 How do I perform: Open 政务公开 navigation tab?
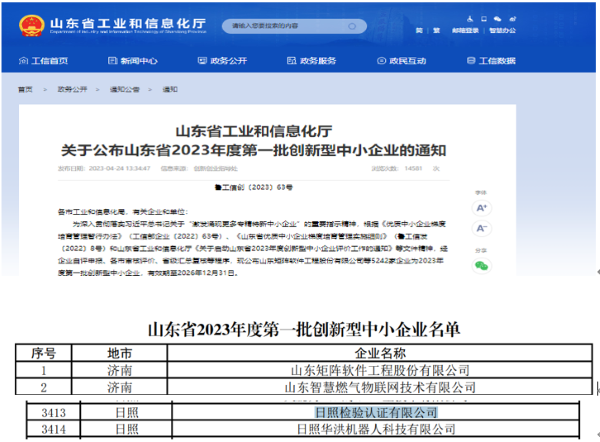pos(222,60)
